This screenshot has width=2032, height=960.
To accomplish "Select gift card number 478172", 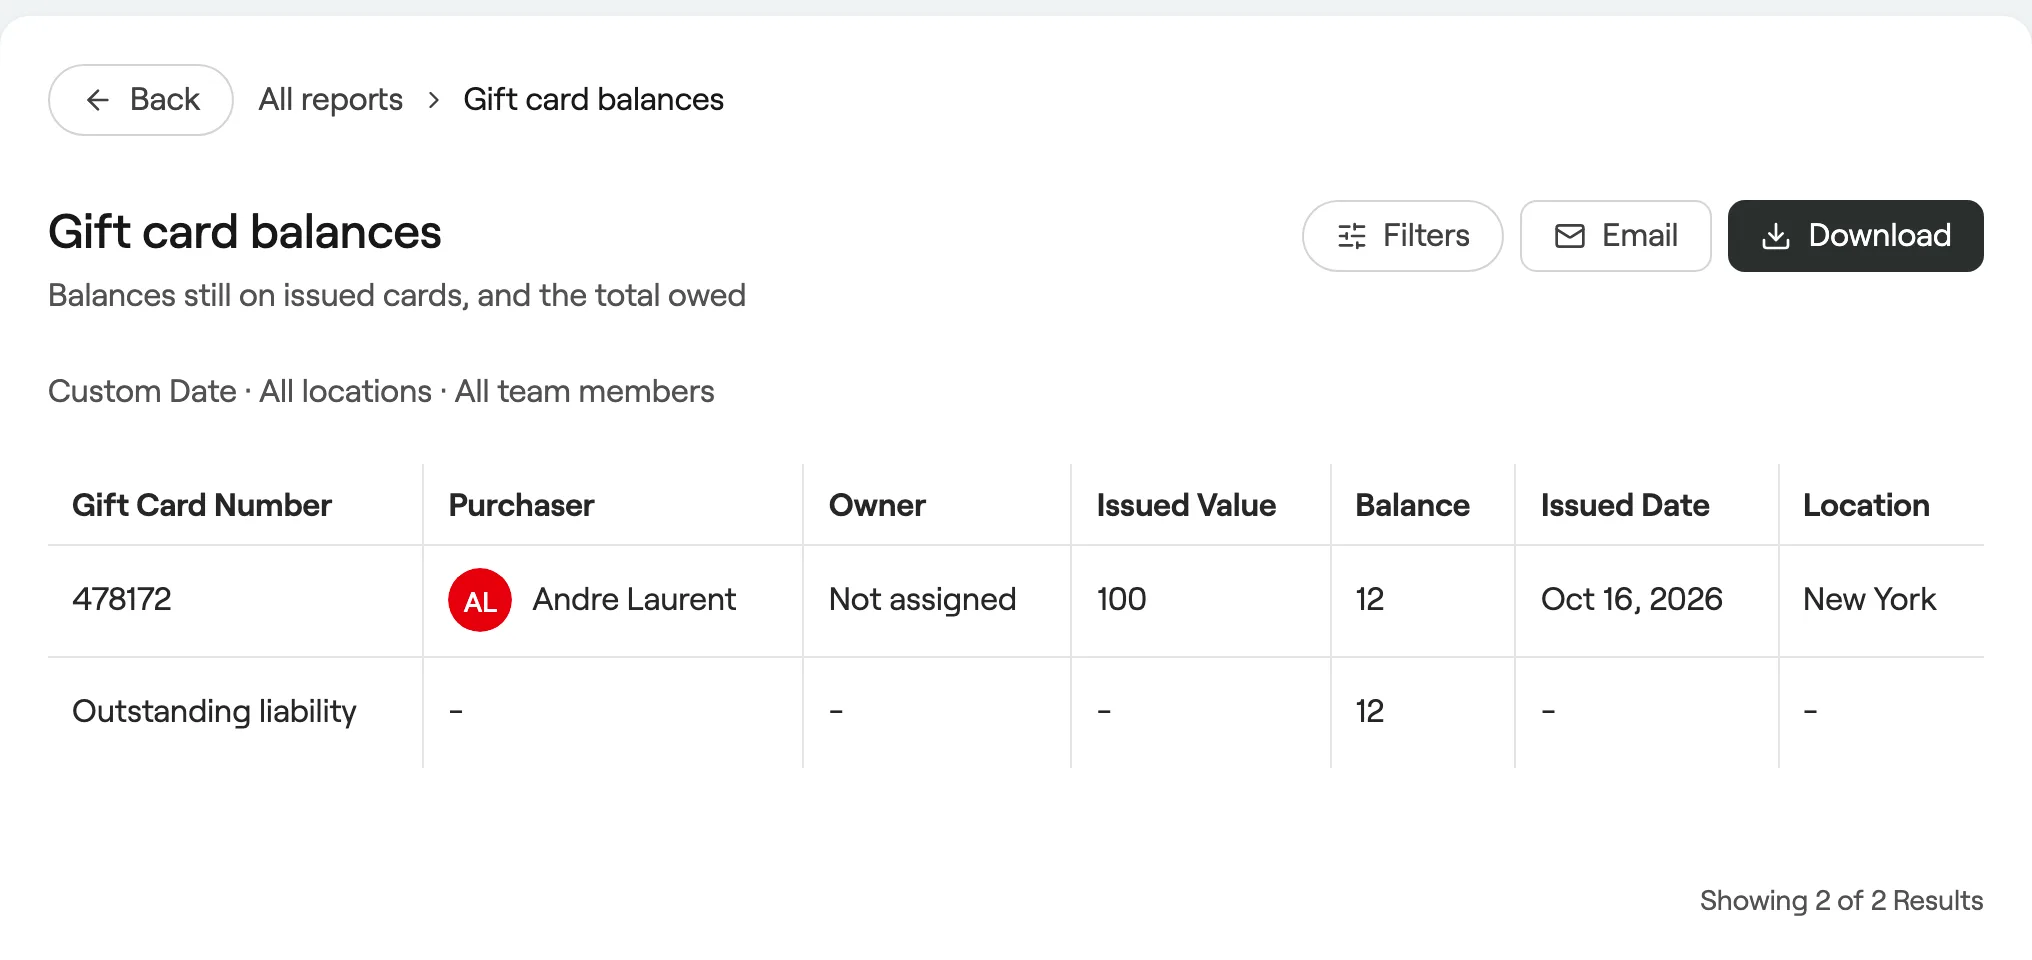I will (122, 599).
